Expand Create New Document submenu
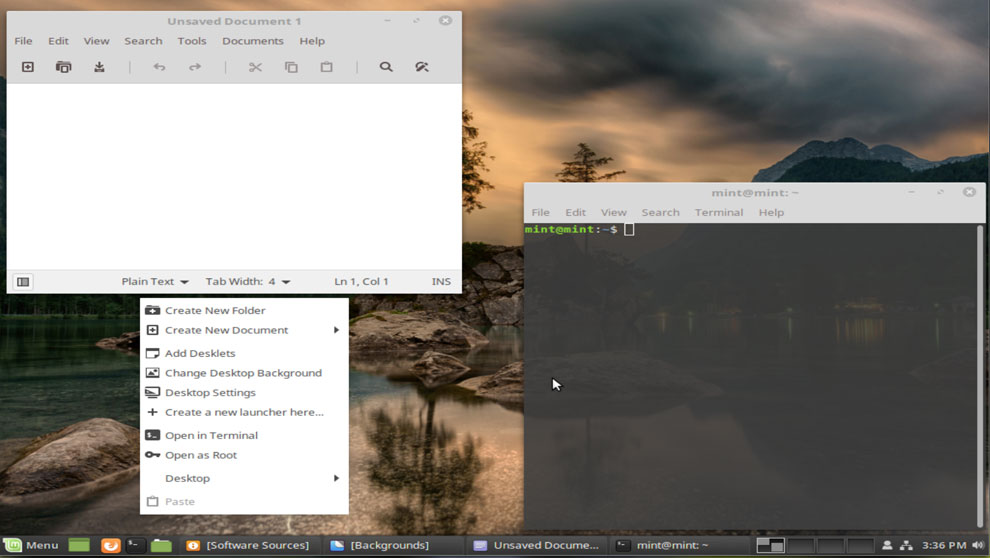990x558 pixels. tap(244, 330)
